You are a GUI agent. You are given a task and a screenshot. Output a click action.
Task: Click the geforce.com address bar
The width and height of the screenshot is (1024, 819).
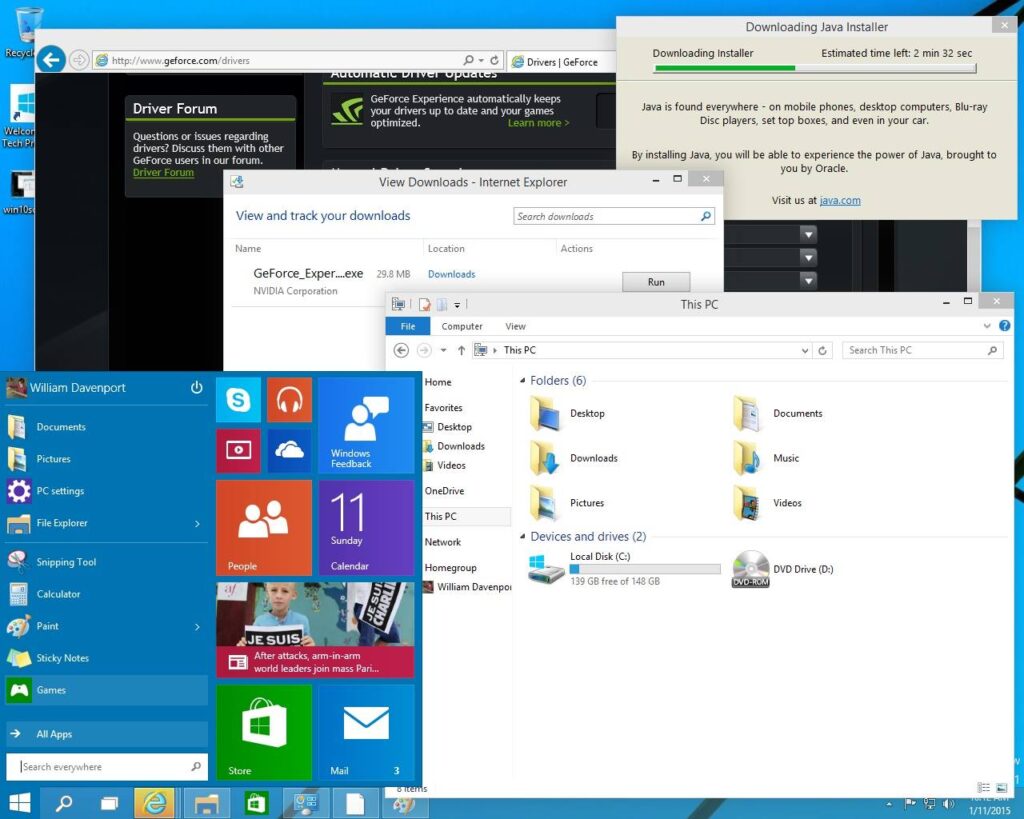click(274, 60)
